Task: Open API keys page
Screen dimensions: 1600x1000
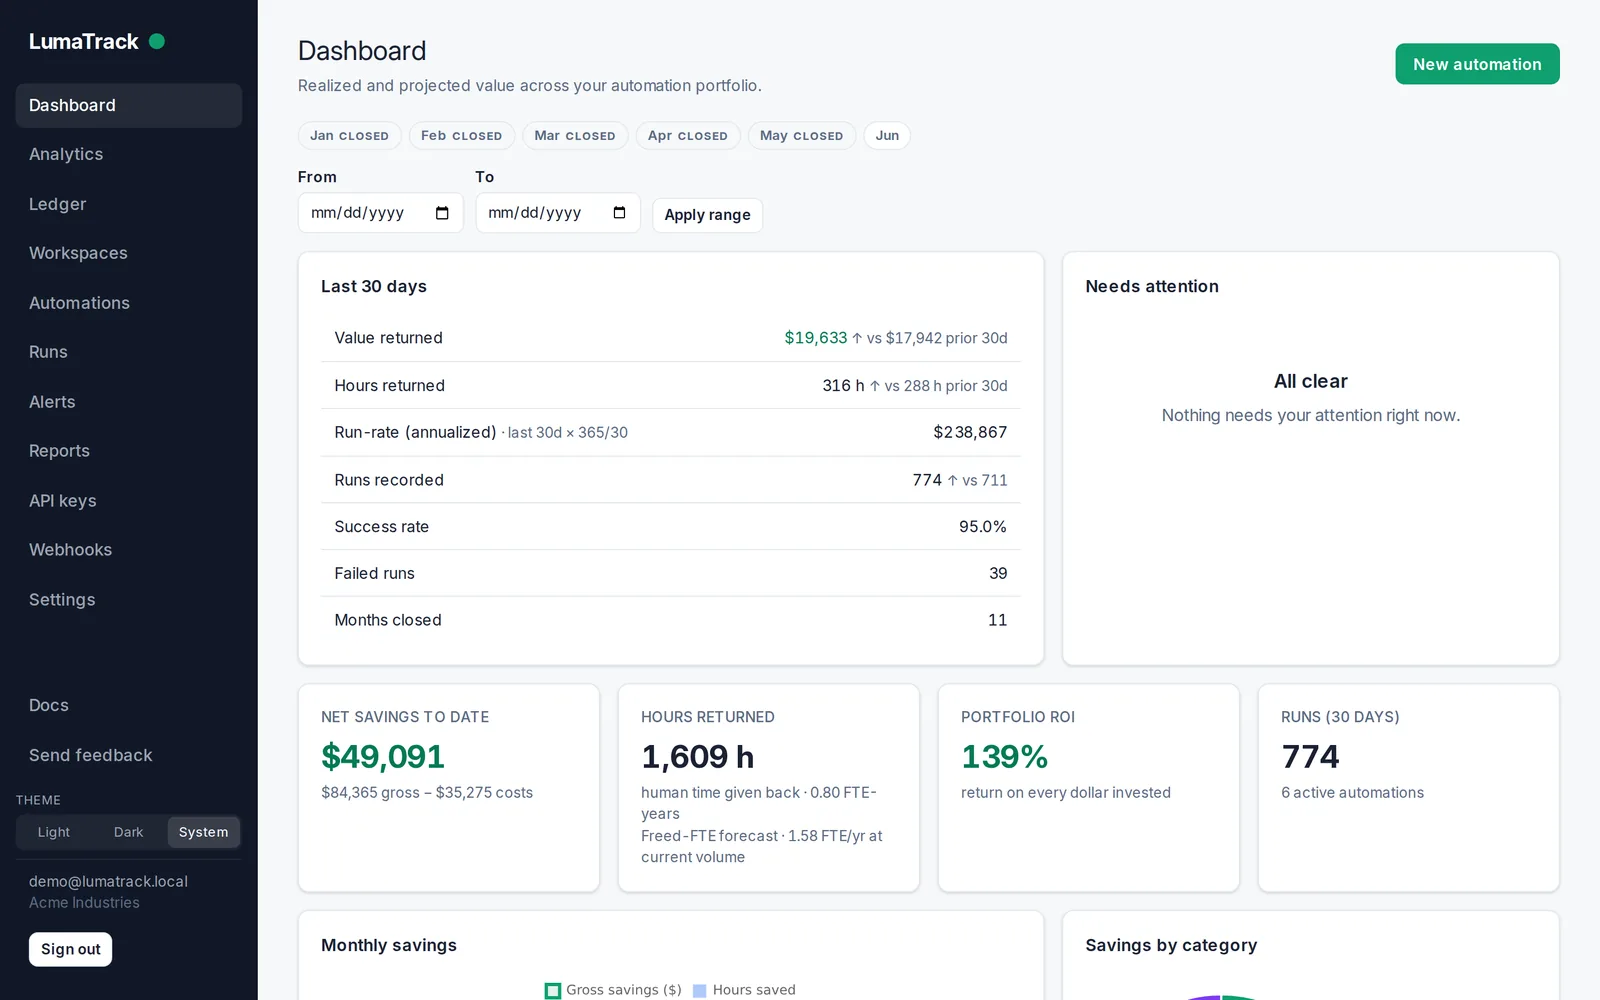Action: 129,501
